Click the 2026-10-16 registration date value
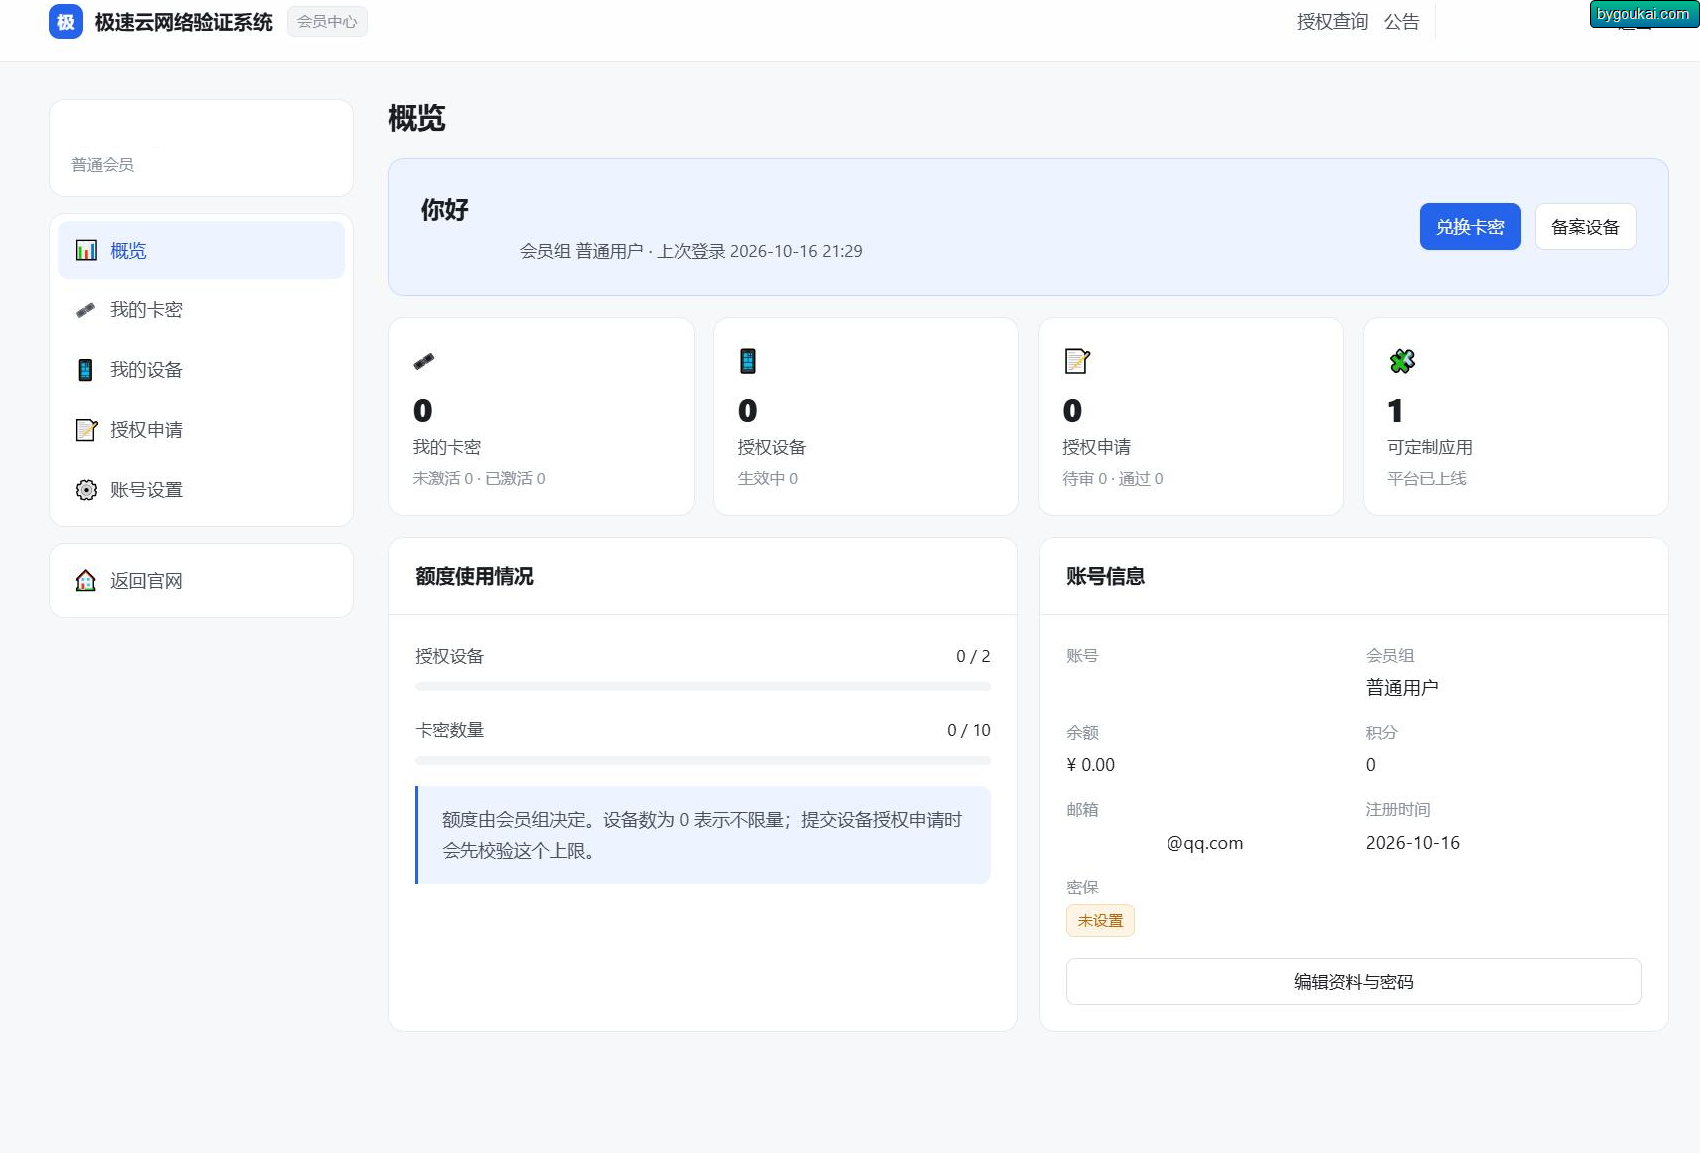The width and height of the screenshot is (1700, 1153). 1413,843
